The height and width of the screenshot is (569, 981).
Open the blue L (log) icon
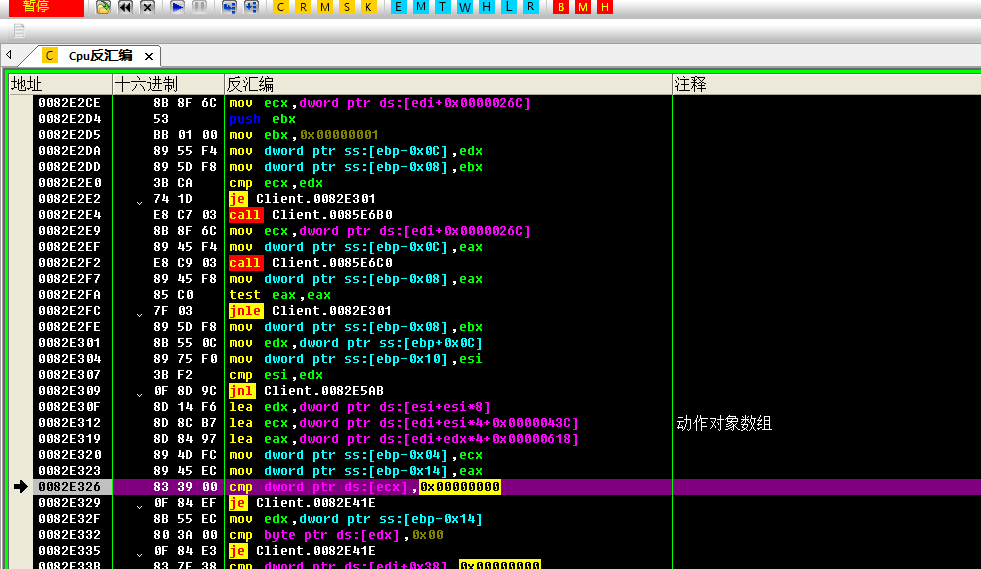[x=509, y=7]
